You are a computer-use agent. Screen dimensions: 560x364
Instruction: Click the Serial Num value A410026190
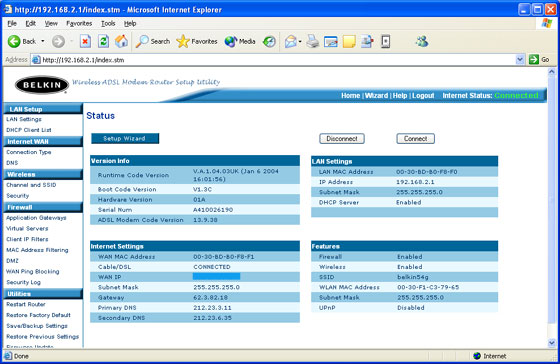(213, 210)
